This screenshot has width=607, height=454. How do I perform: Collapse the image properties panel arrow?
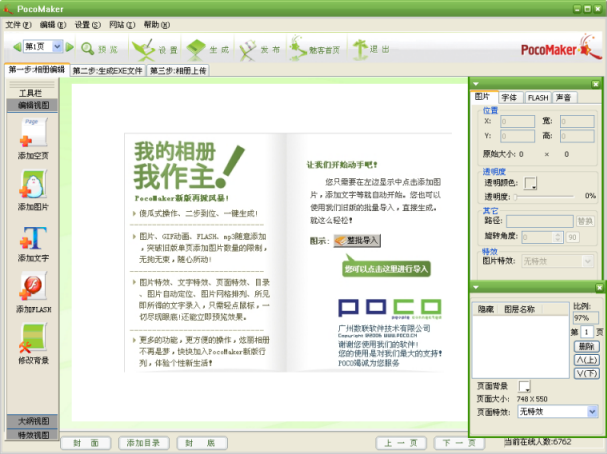point(476,84)
